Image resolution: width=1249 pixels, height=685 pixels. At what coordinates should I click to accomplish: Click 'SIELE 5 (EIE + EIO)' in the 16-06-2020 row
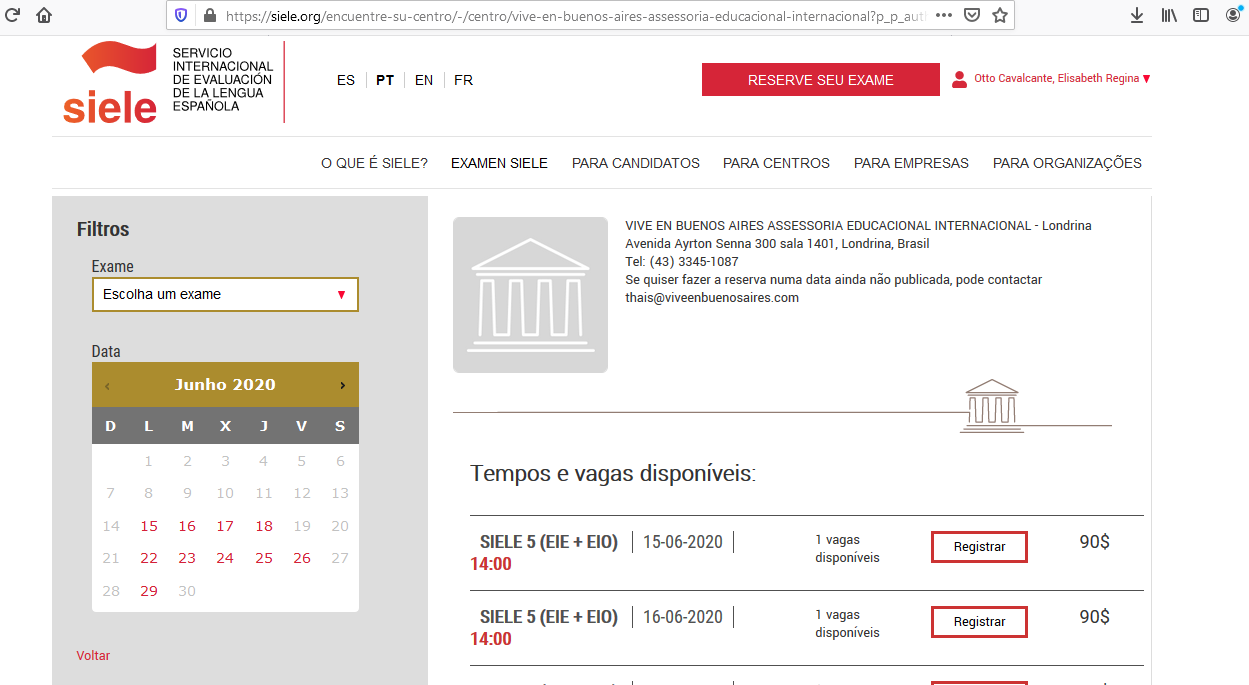coord(549,617)
